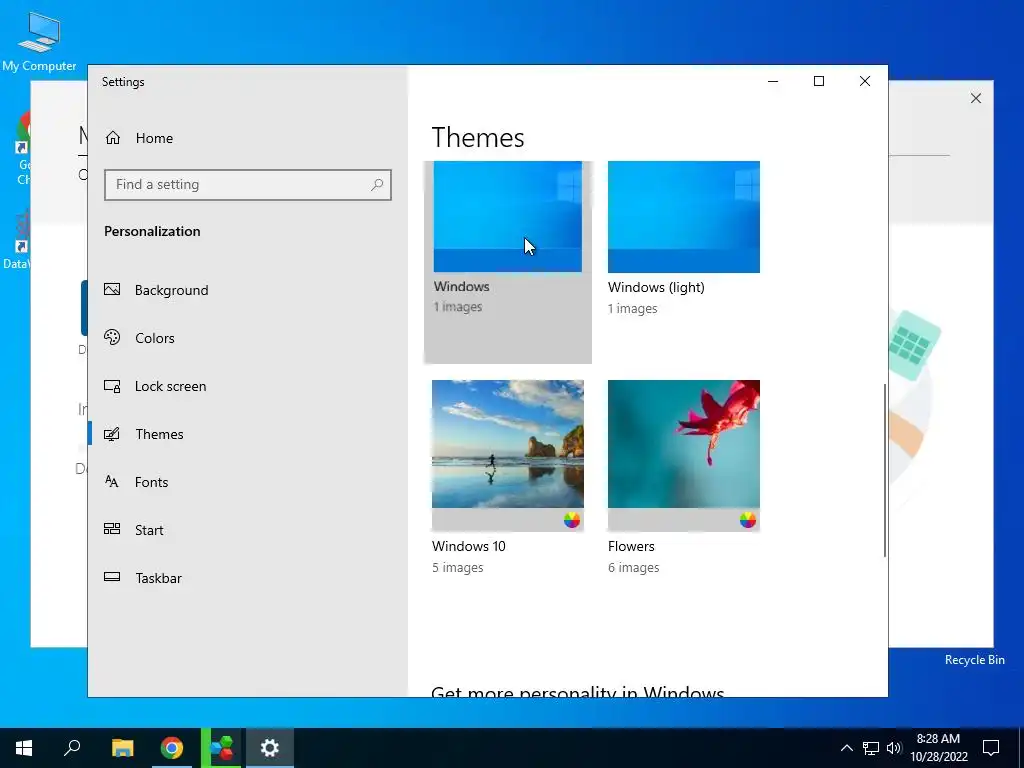
Task: Click the network icon in system tray
Action: (871, 748)
